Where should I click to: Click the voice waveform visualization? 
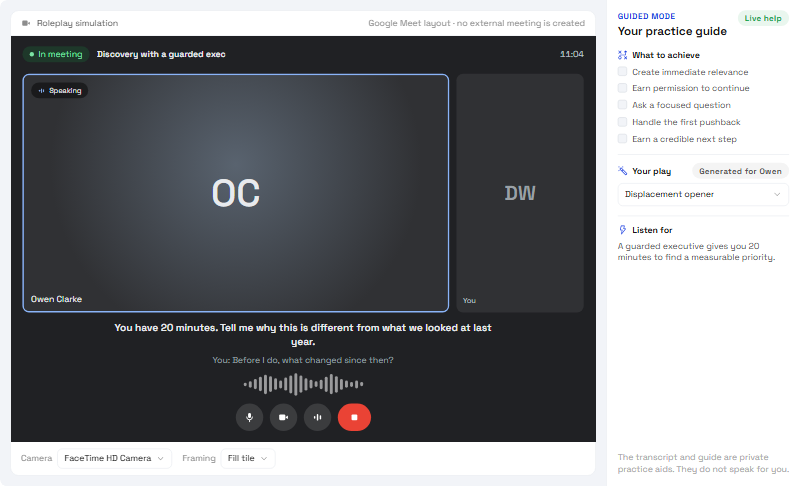tap(303, 384)
